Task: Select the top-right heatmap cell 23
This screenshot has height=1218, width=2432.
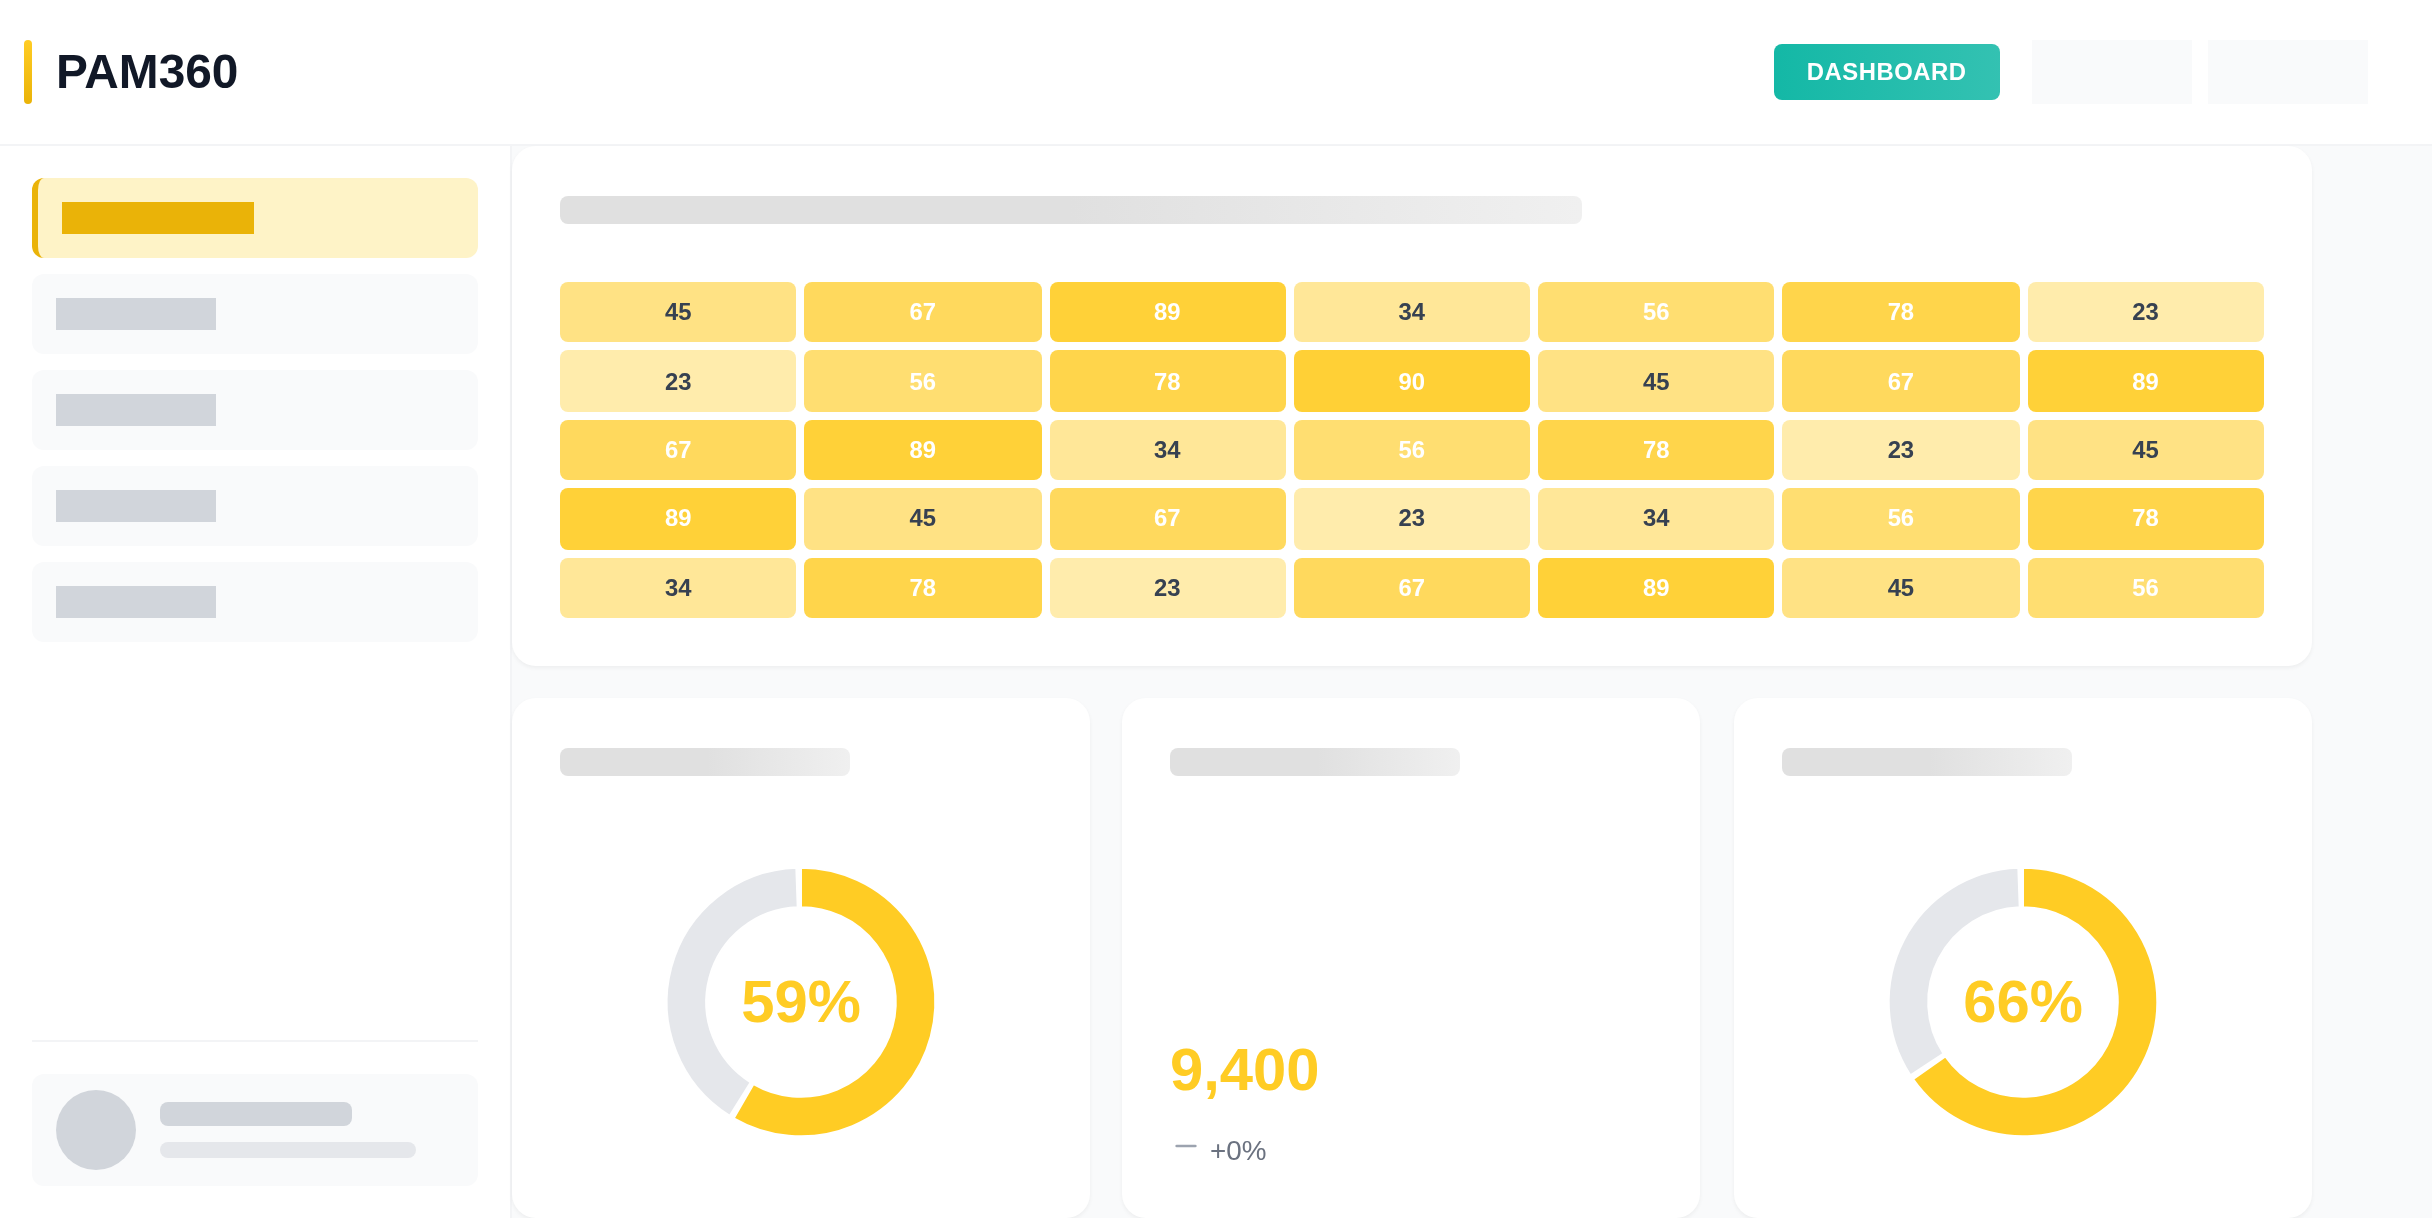Action: tap(2145, 312)
